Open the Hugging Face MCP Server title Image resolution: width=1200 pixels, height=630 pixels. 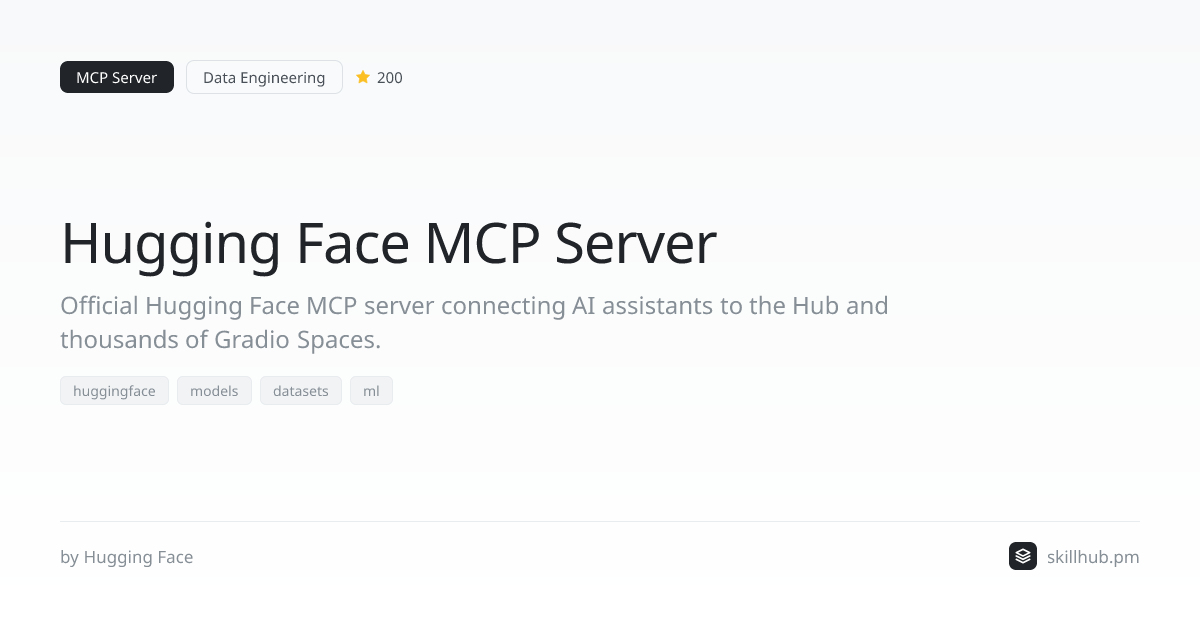(388, 243)
